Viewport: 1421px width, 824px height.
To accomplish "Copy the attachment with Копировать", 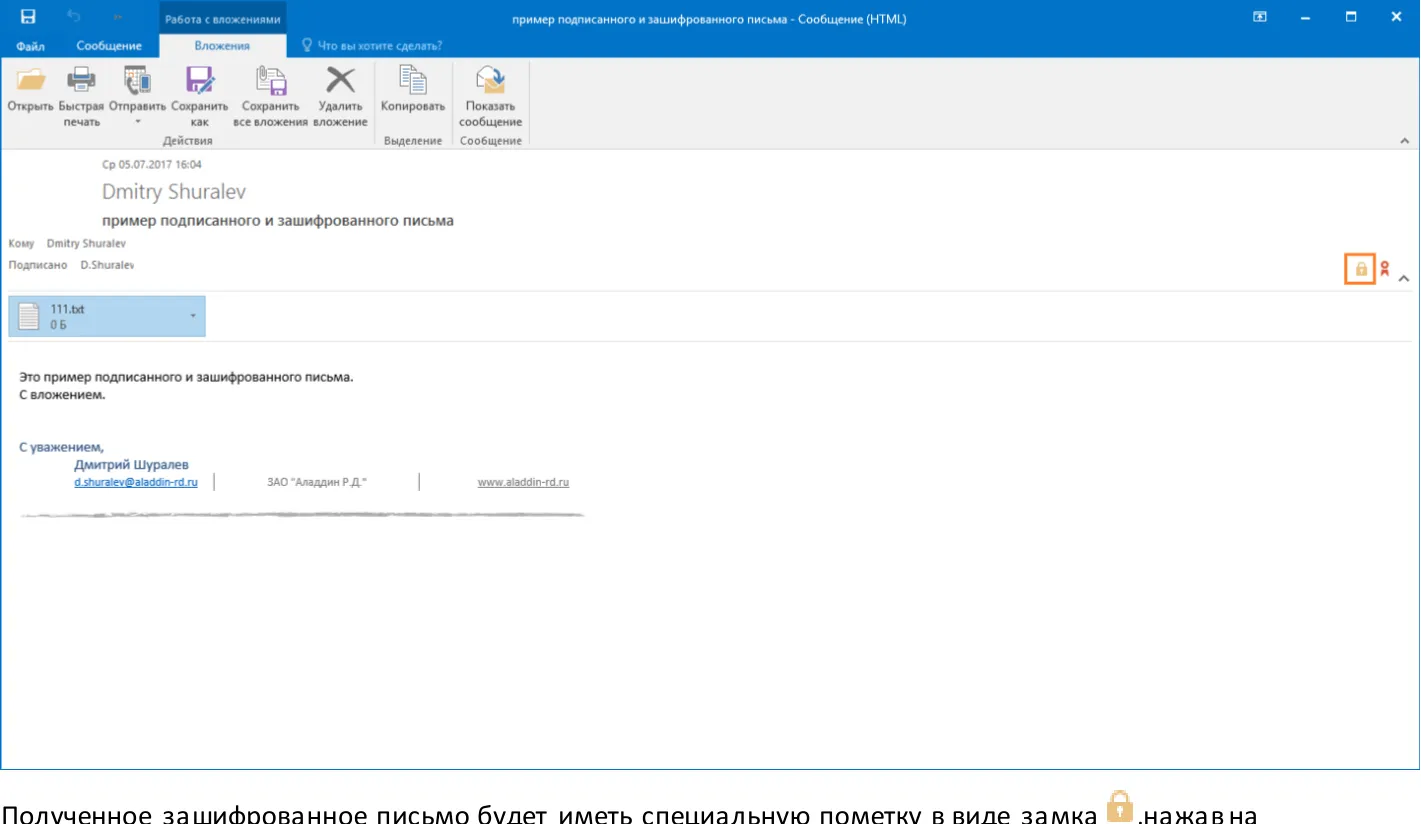I will click(412, 90).
